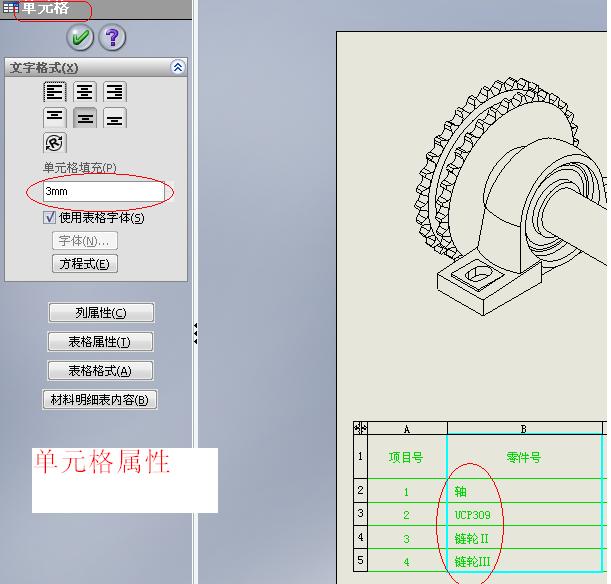Select row 5 header of table

click(x=360, y=560)
